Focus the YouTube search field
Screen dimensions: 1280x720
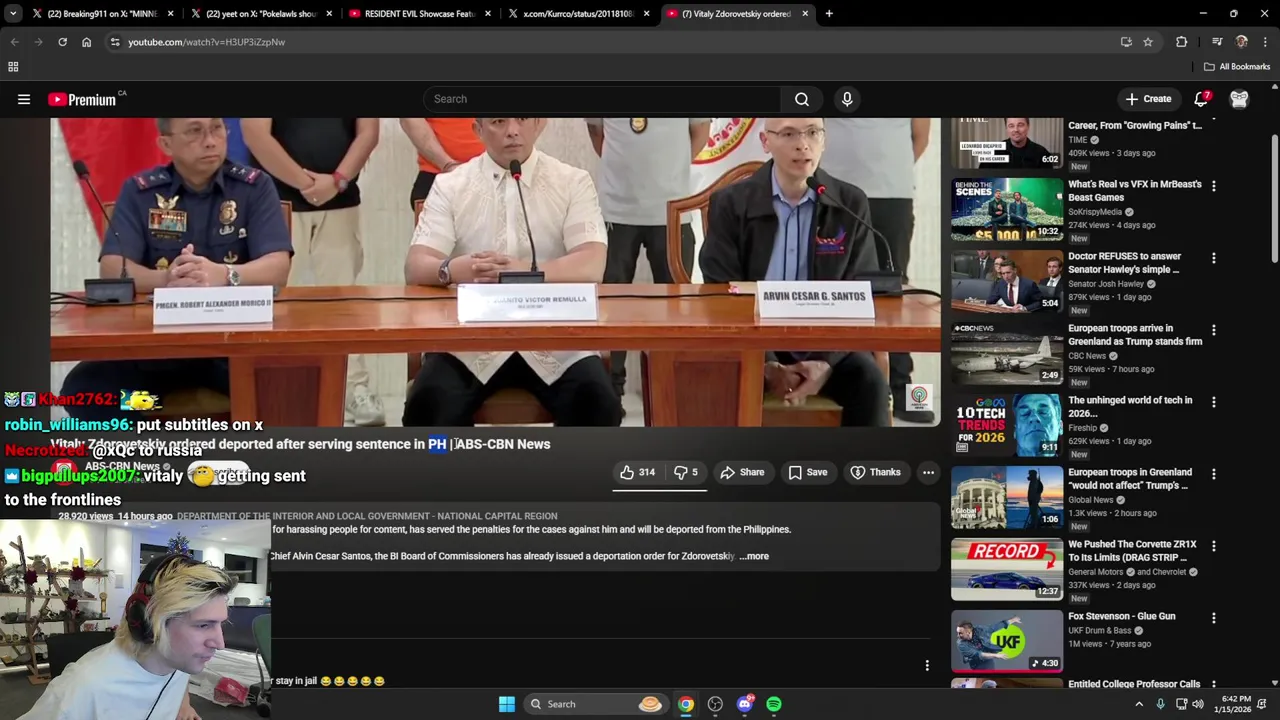coord(602,99)
